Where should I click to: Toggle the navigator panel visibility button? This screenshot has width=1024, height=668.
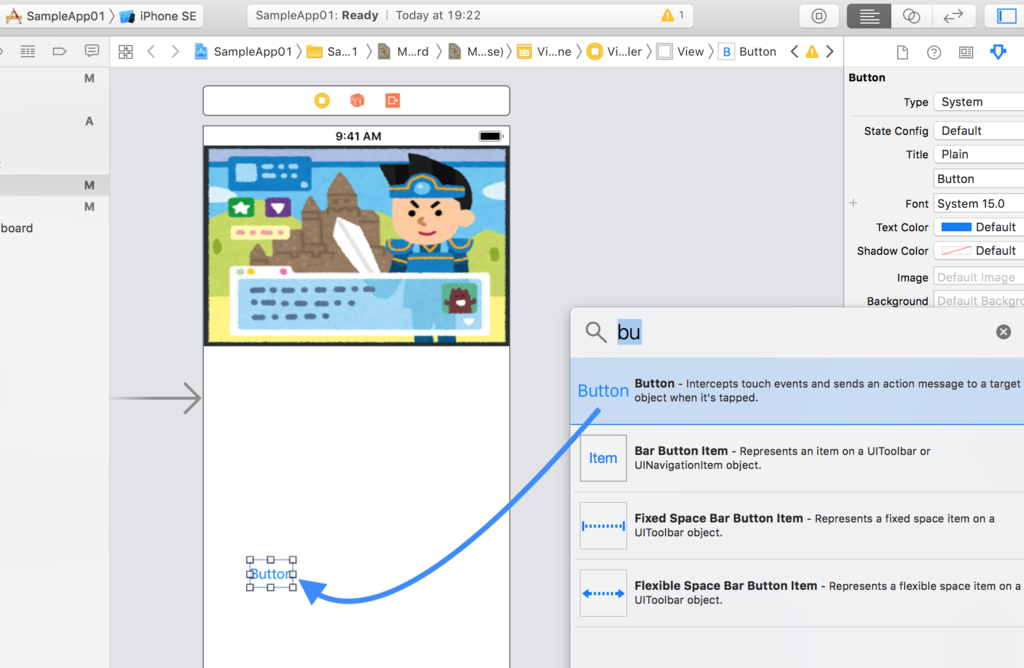click(x=1005, y=16)
